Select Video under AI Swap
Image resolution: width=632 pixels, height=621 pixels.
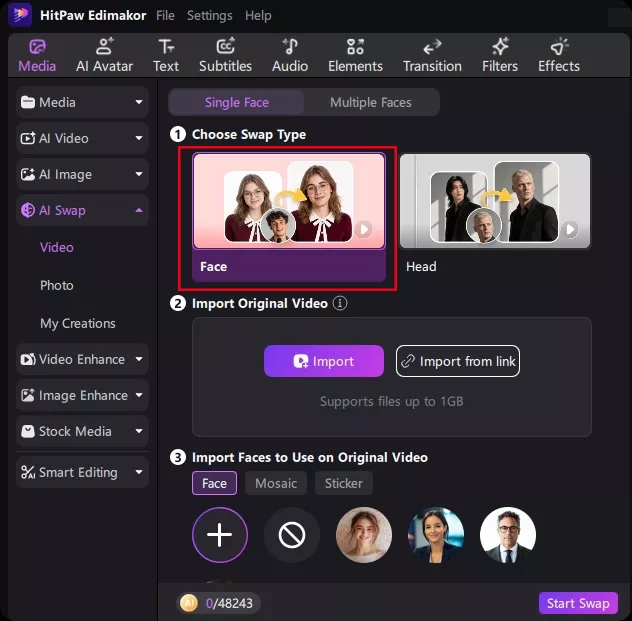(57, 247)
